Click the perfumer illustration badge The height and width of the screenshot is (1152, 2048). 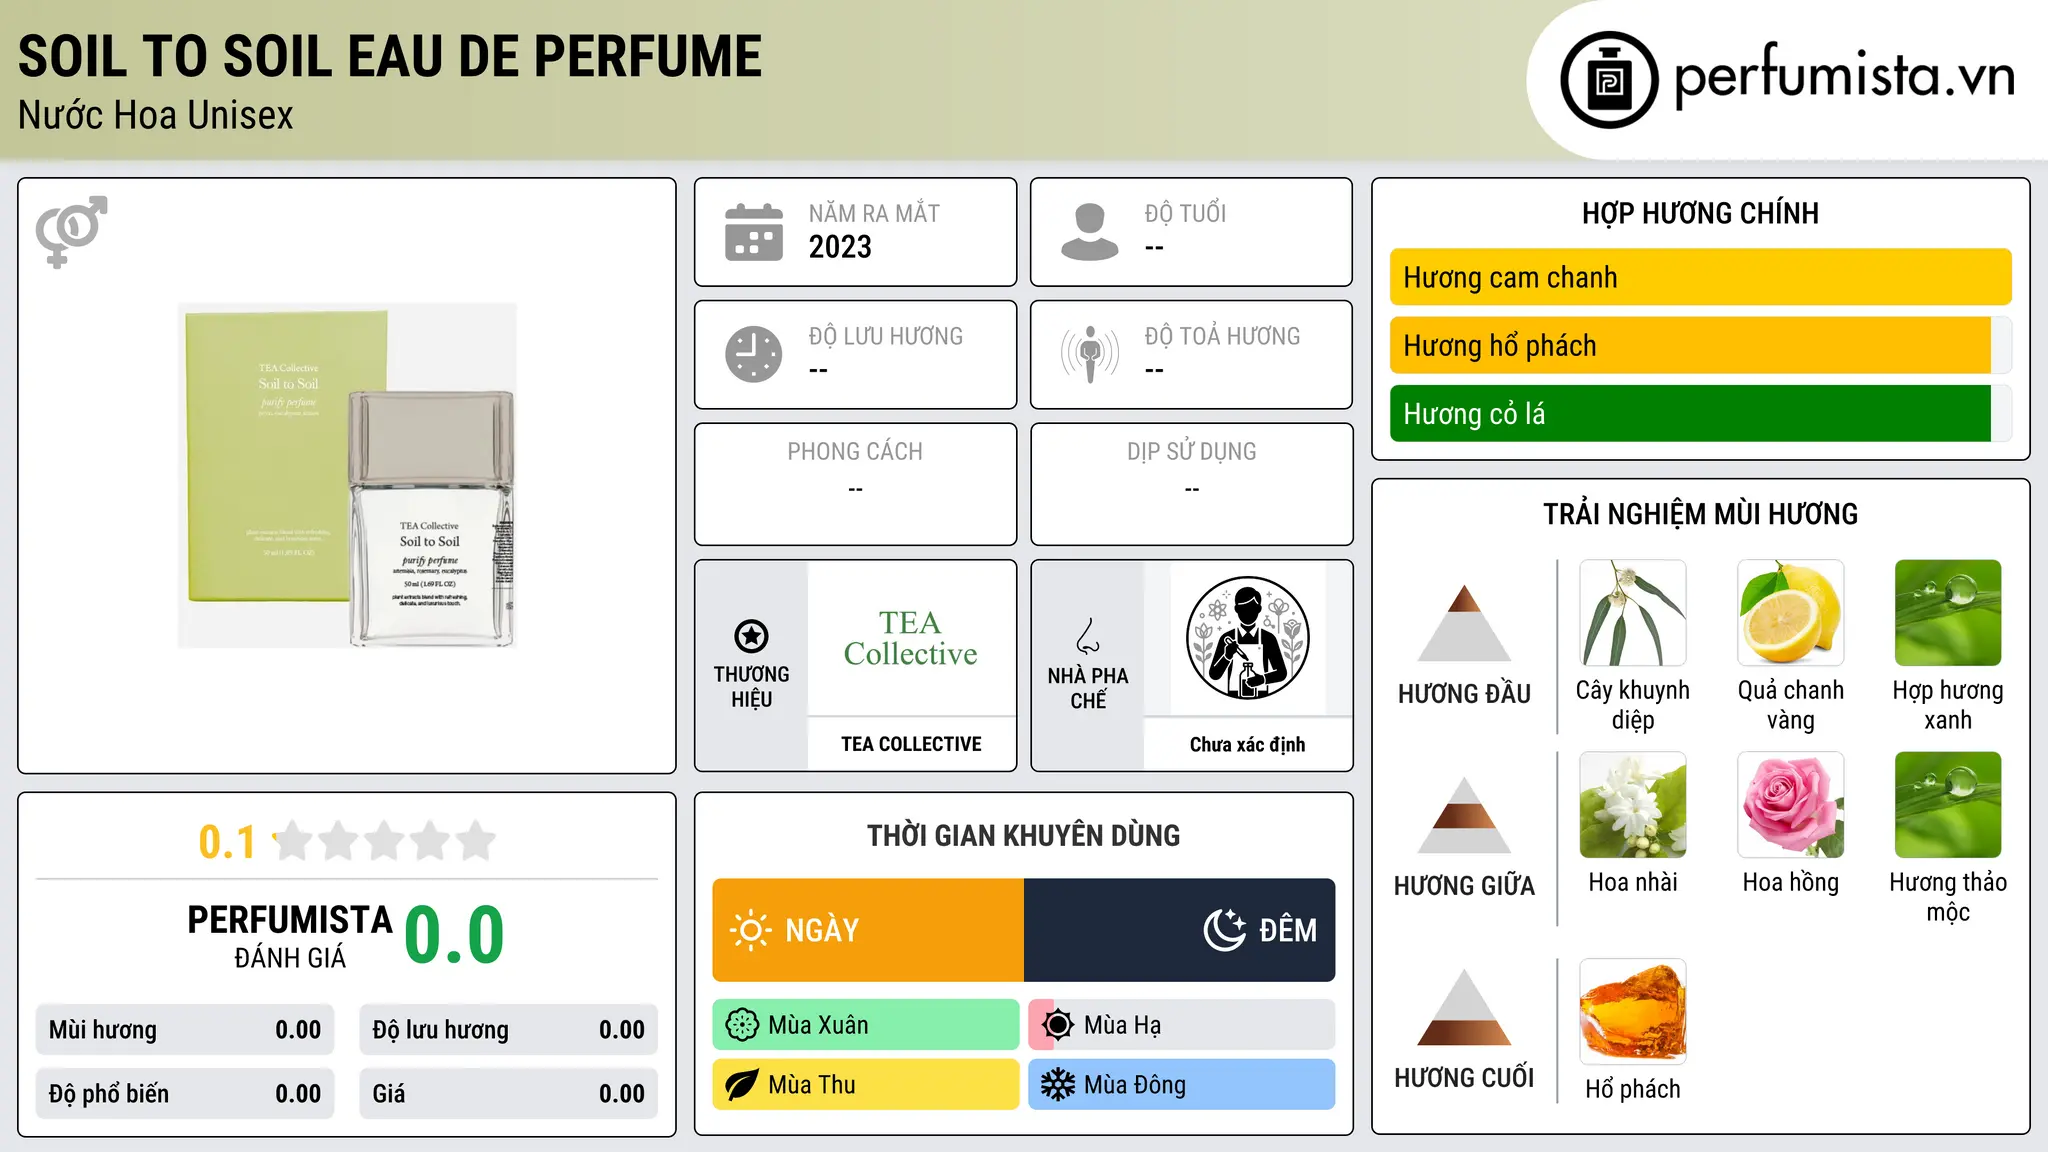[1247, 638]
